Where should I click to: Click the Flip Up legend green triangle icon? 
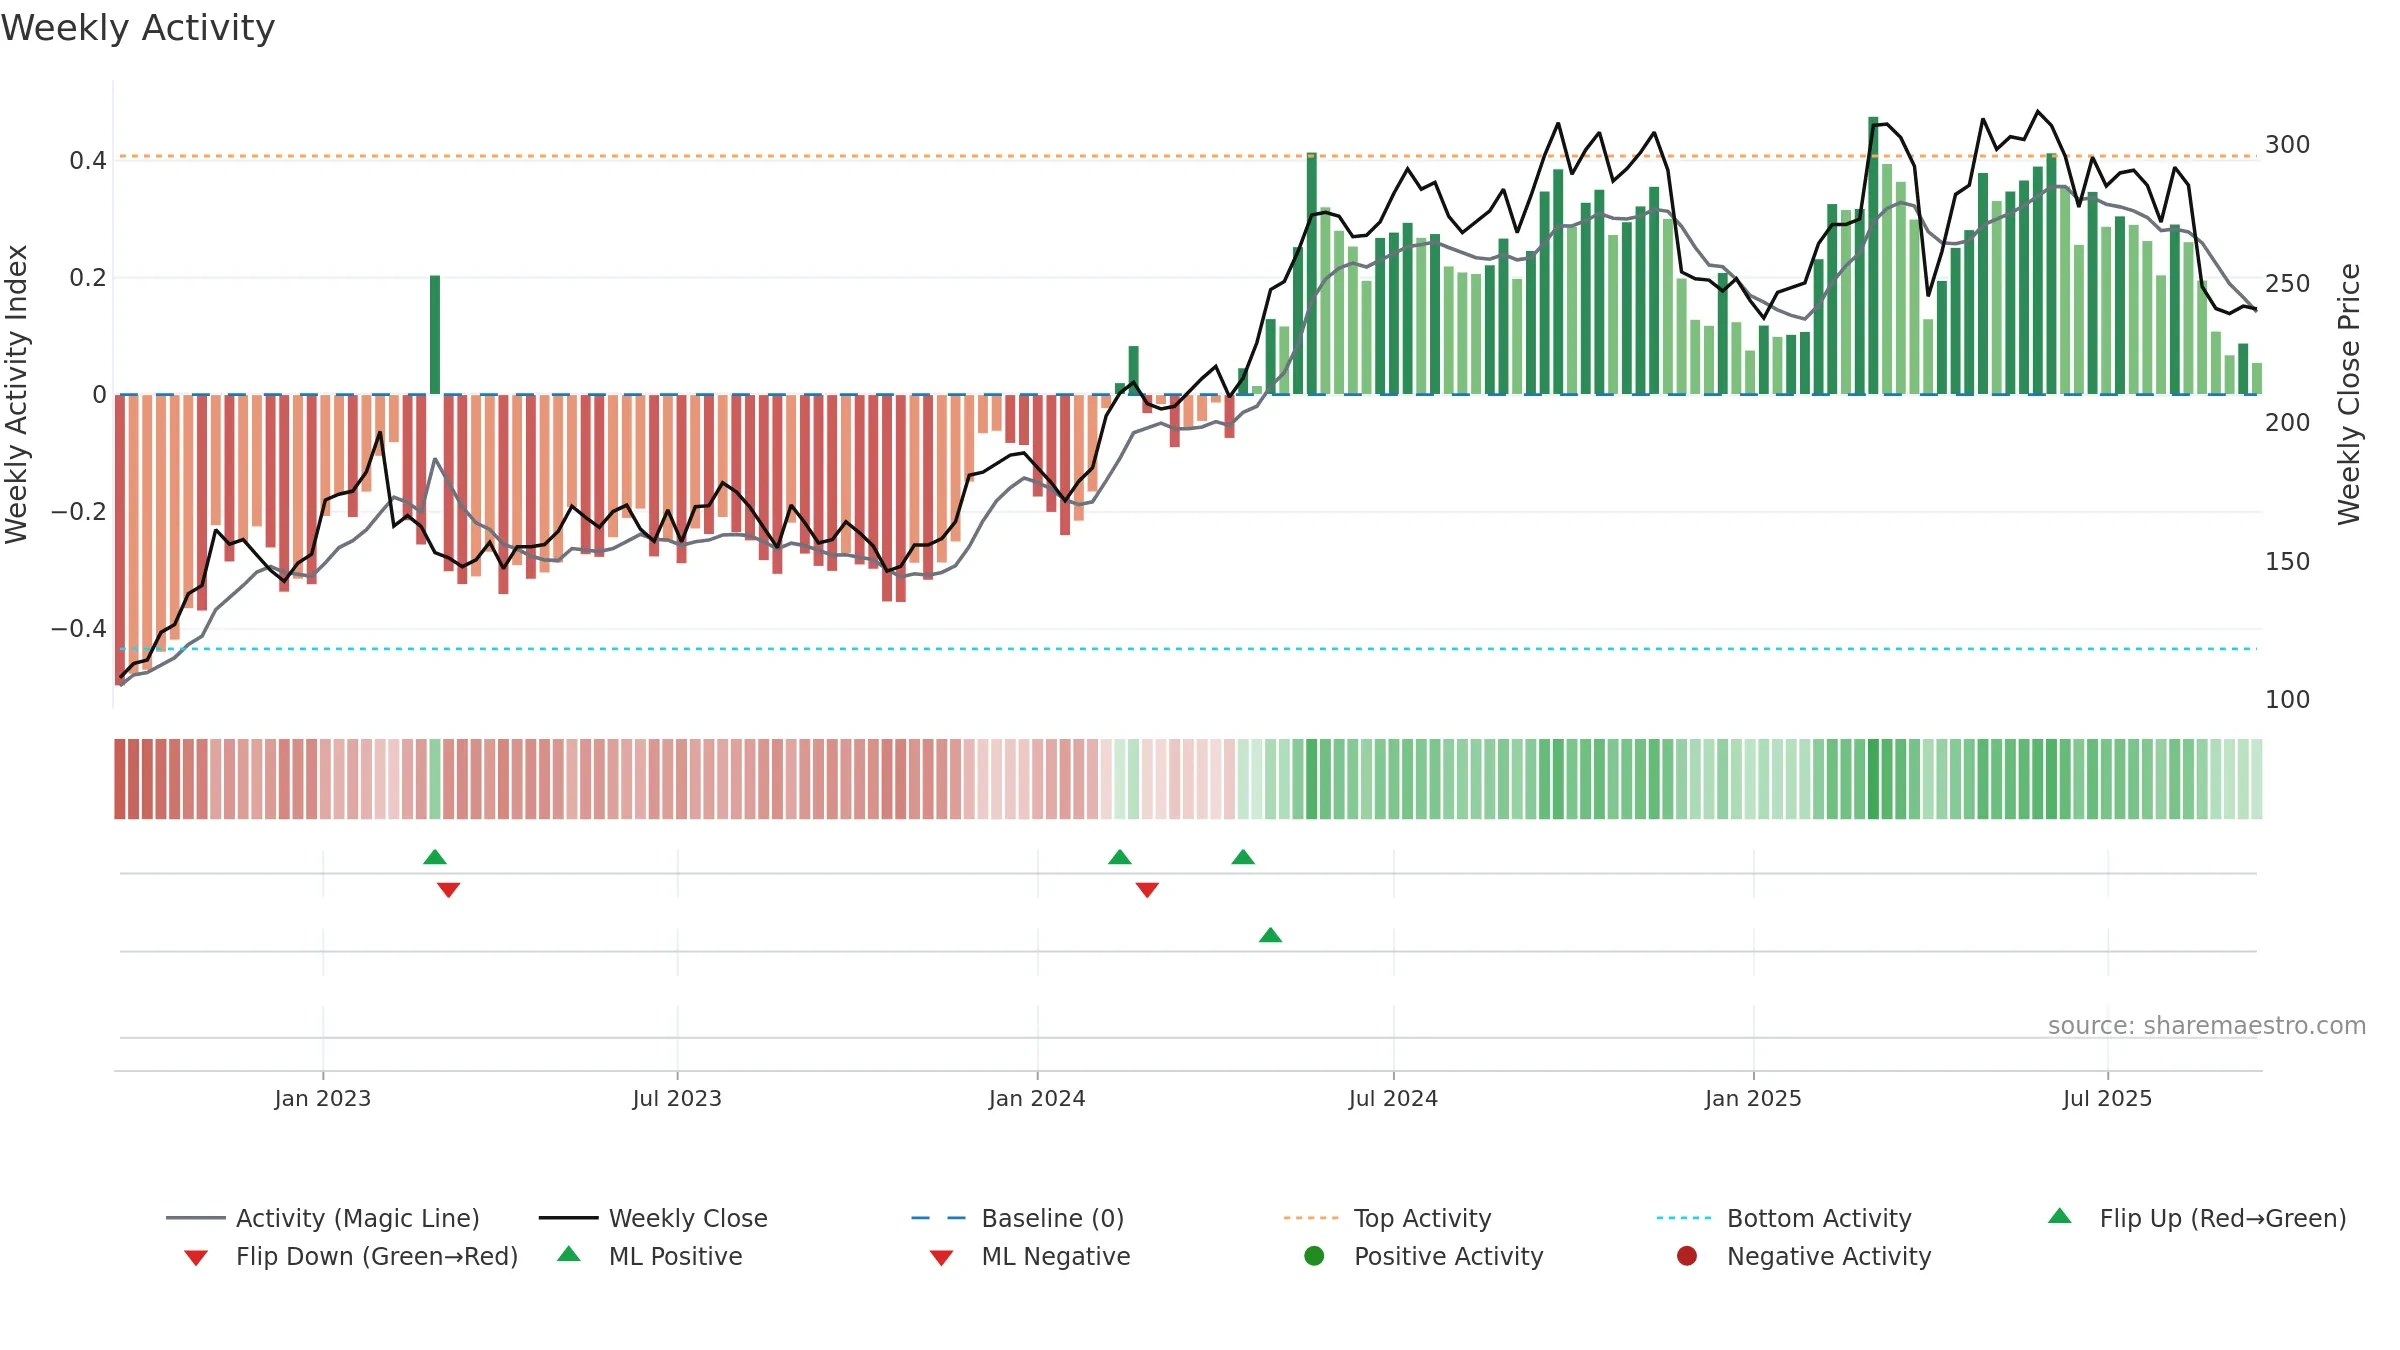click(2060, 1216)
